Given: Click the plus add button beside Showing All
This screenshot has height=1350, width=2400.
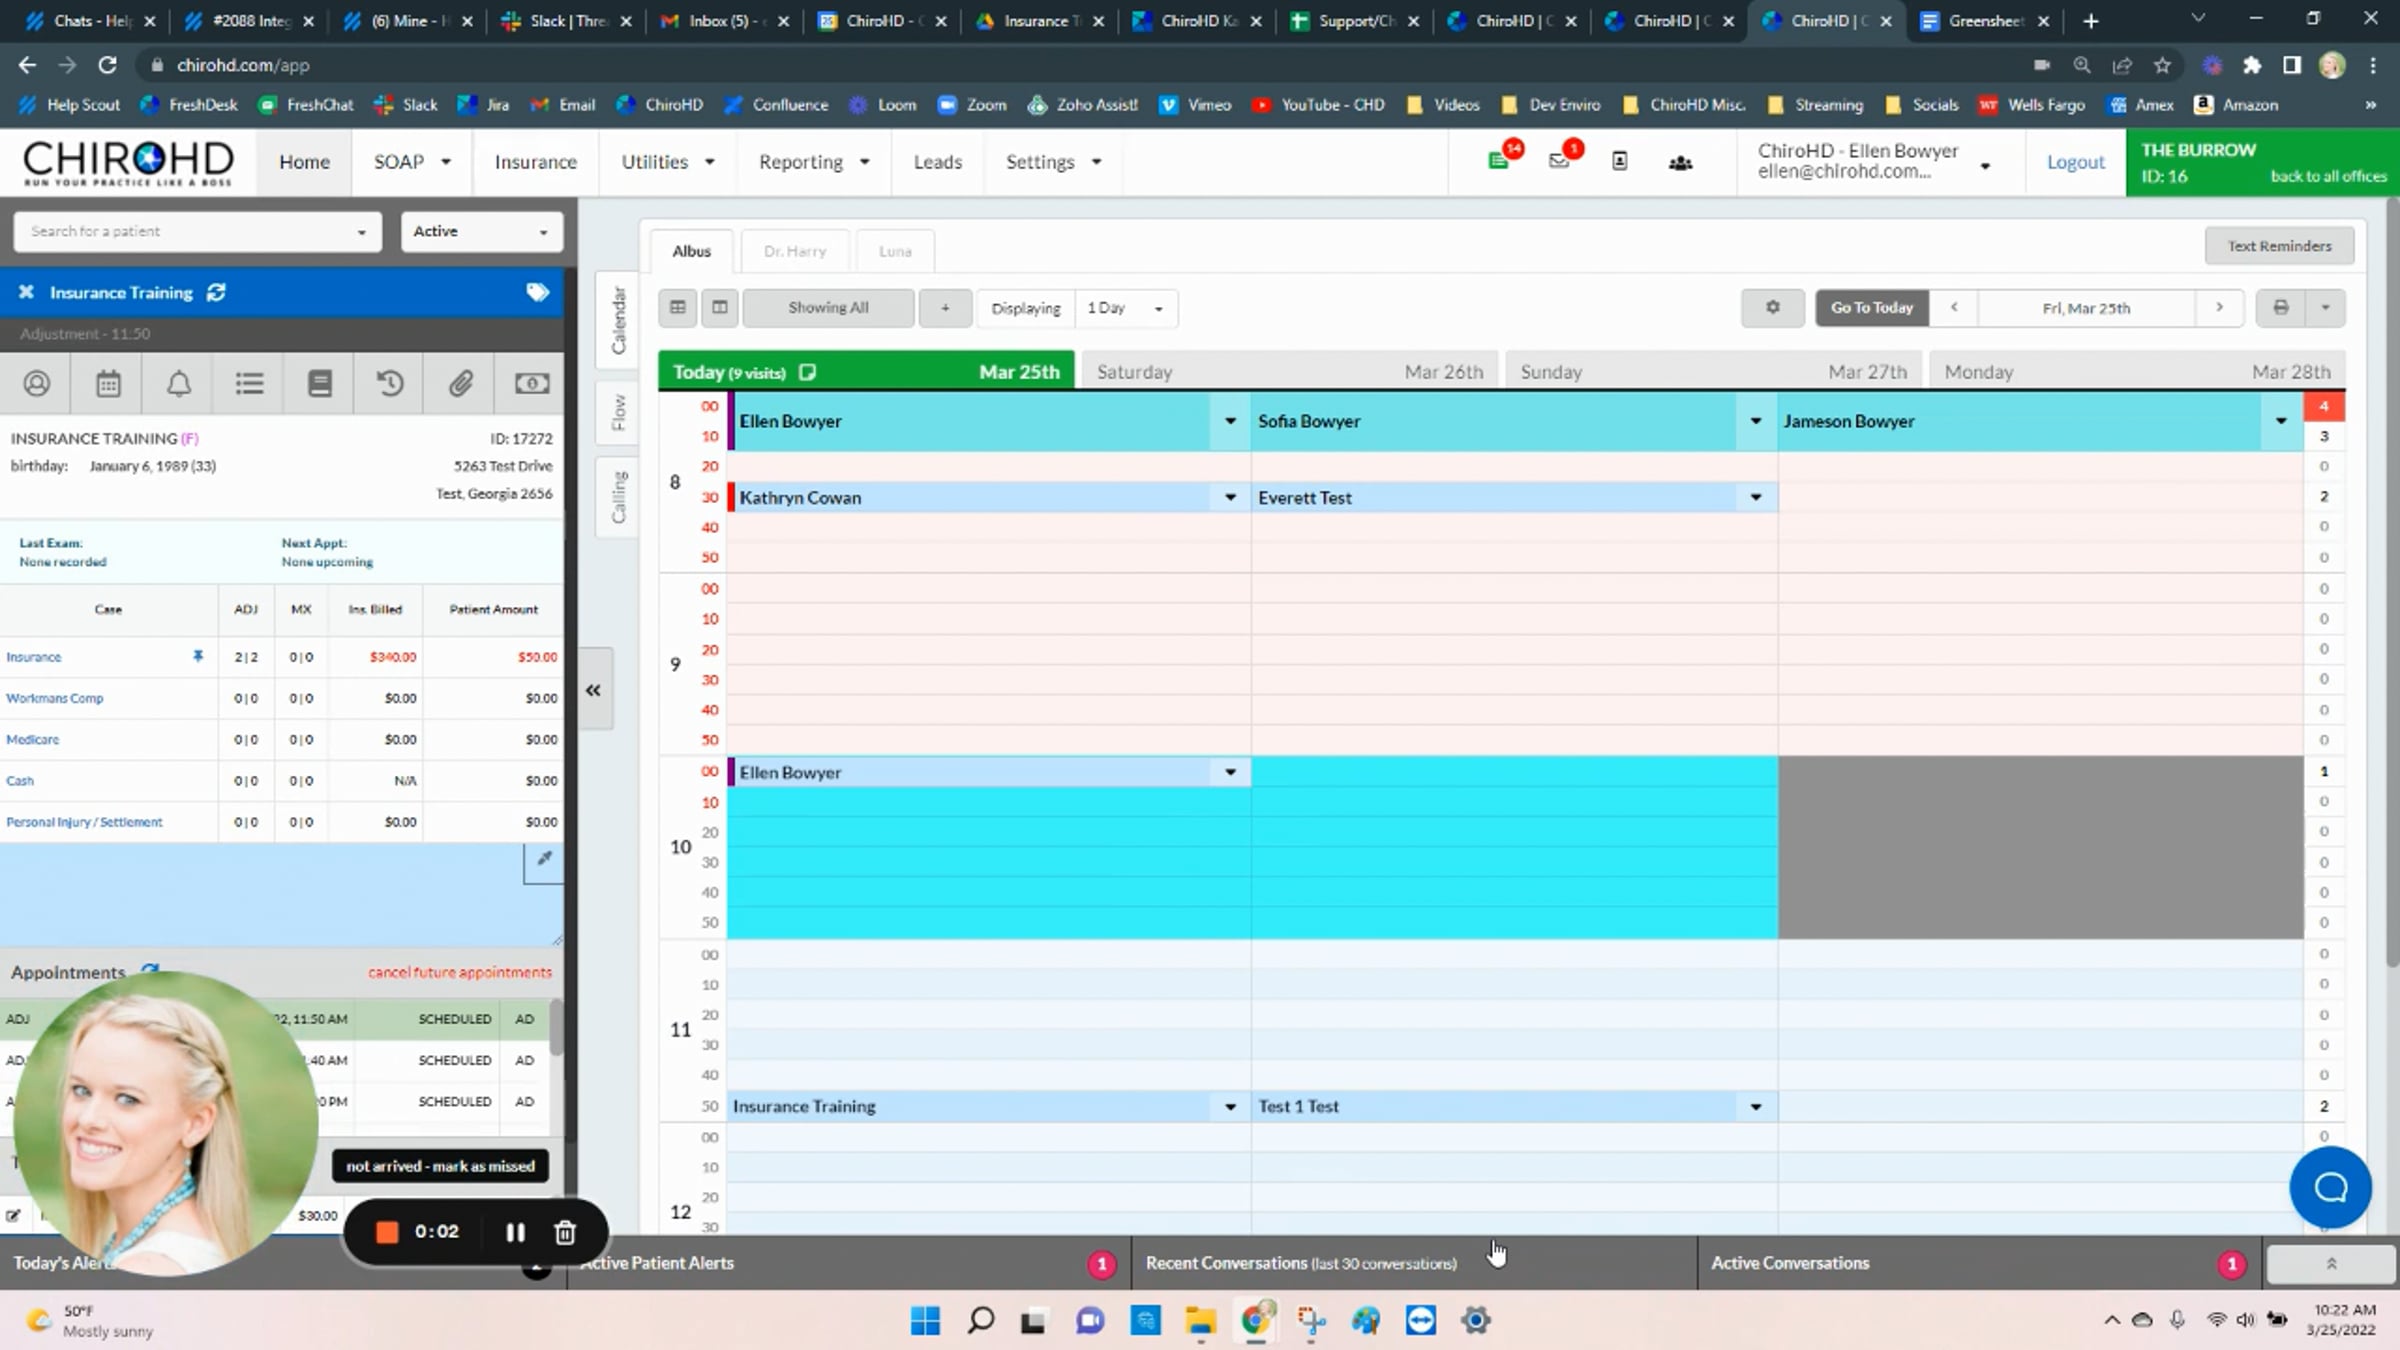Looking at the screenshot, I should tap(945, 308).
